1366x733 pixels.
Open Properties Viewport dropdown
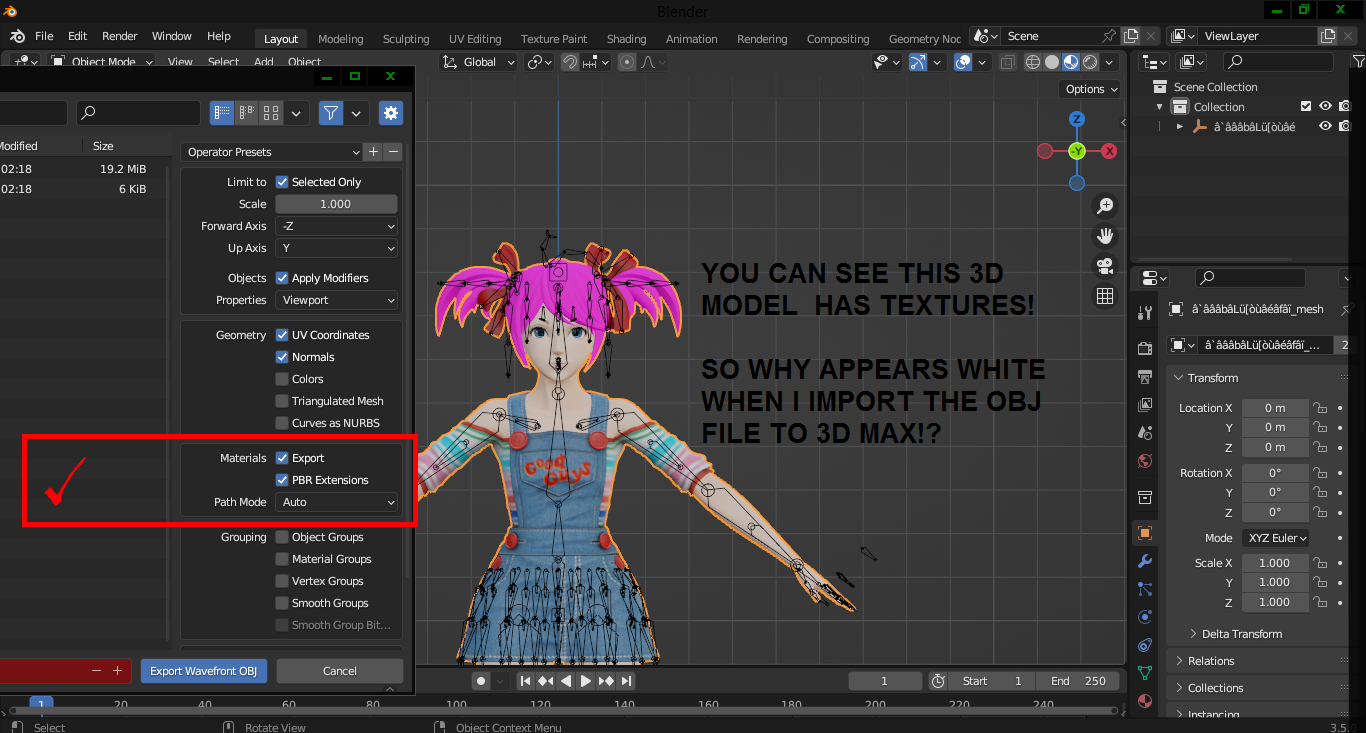[x=337, y=300]
